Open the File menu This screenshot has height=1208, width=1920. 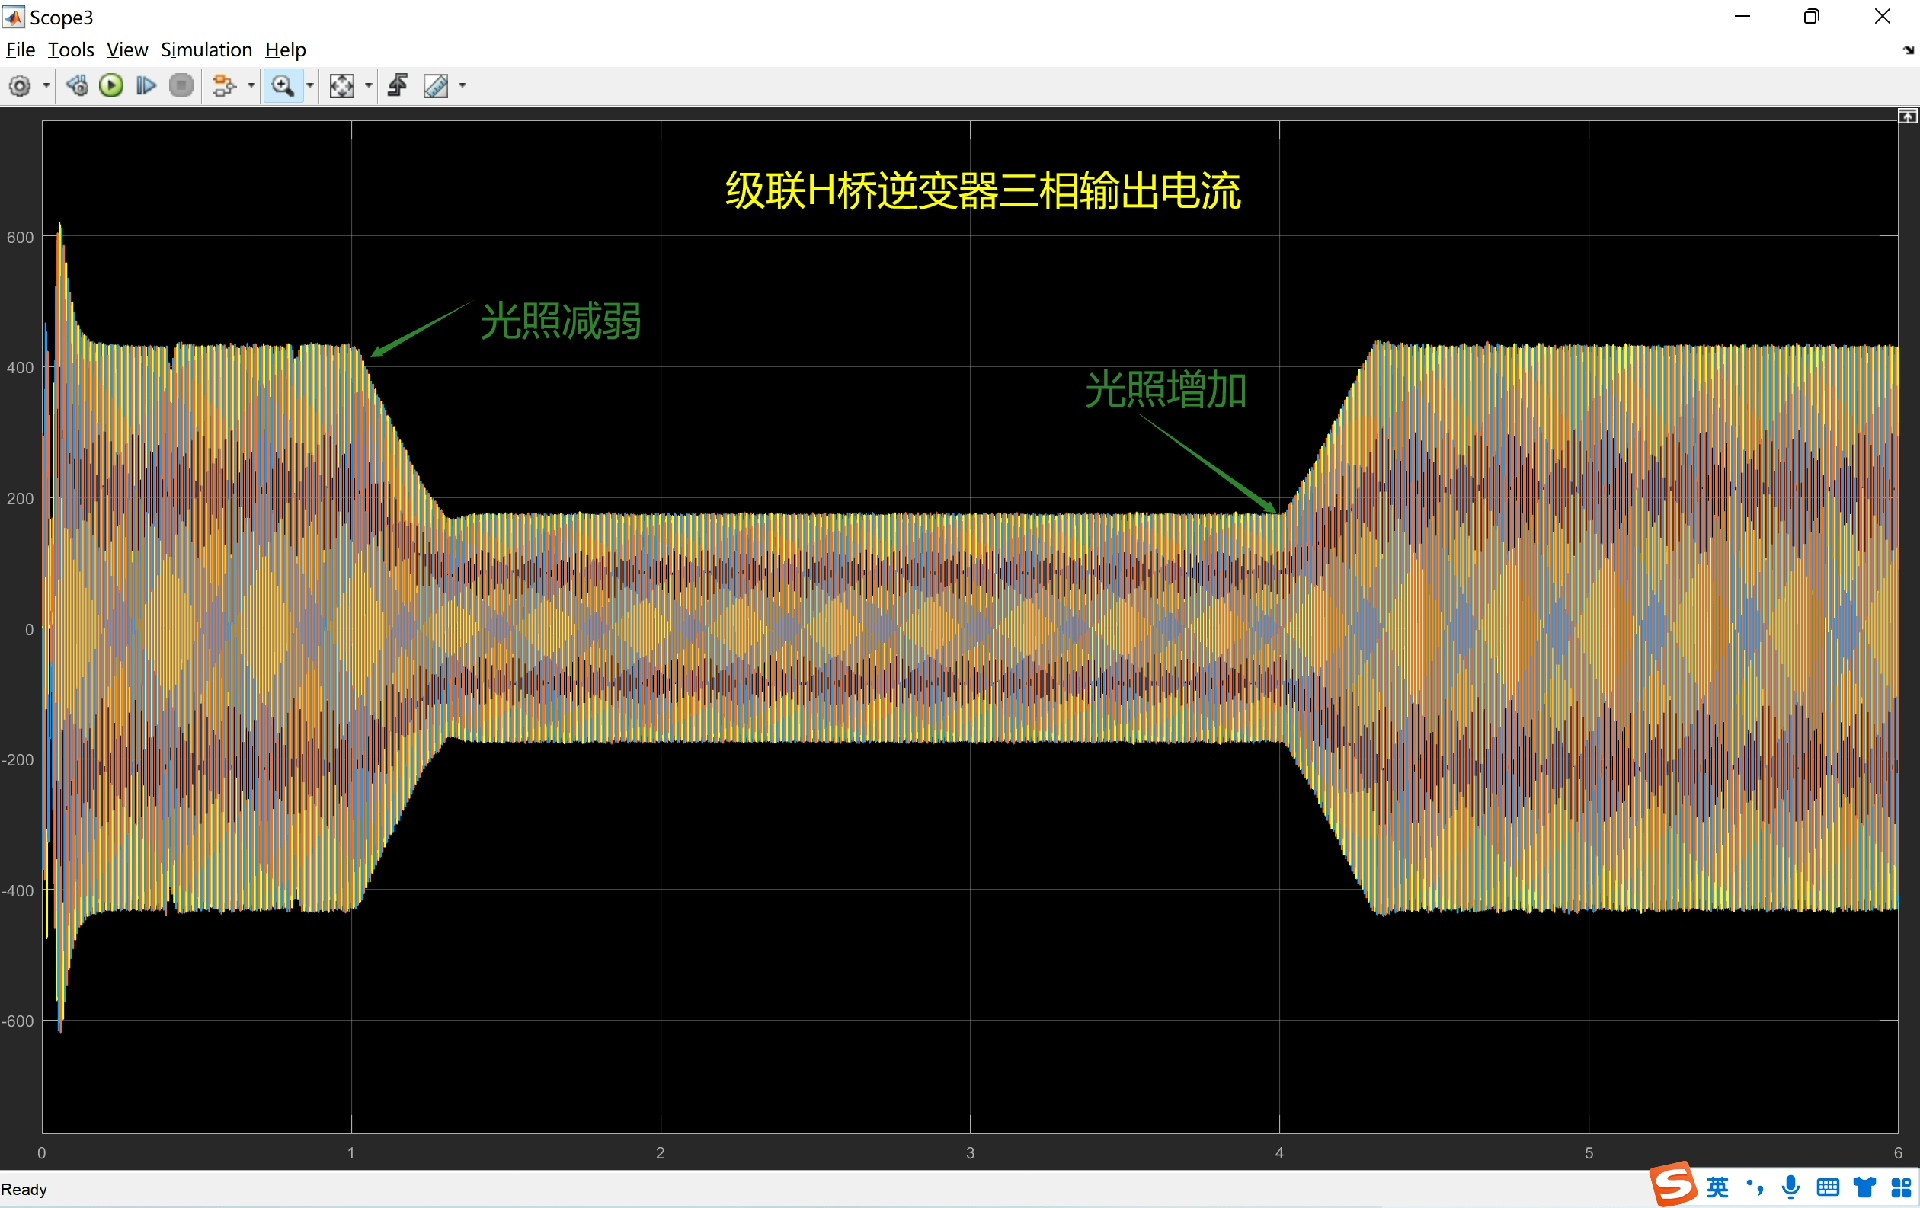20,50
